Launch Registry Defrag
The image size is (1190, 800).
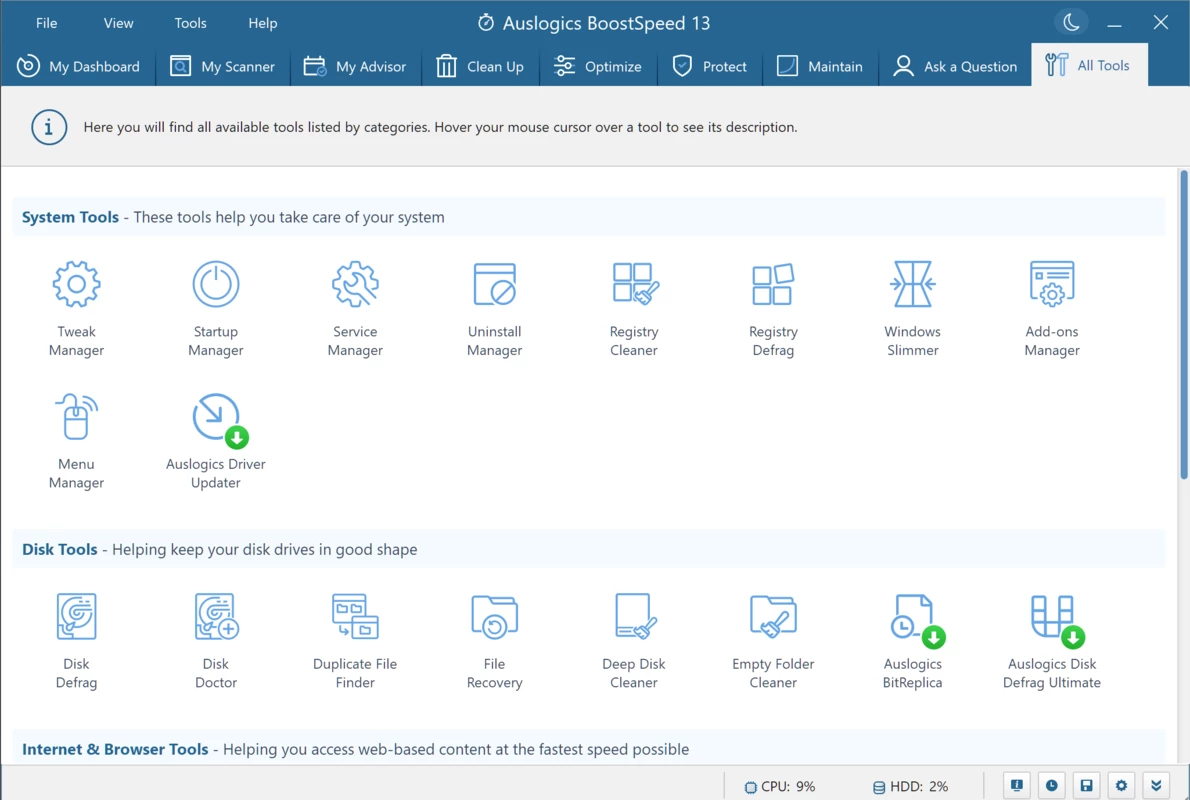(x=773, y=308)
